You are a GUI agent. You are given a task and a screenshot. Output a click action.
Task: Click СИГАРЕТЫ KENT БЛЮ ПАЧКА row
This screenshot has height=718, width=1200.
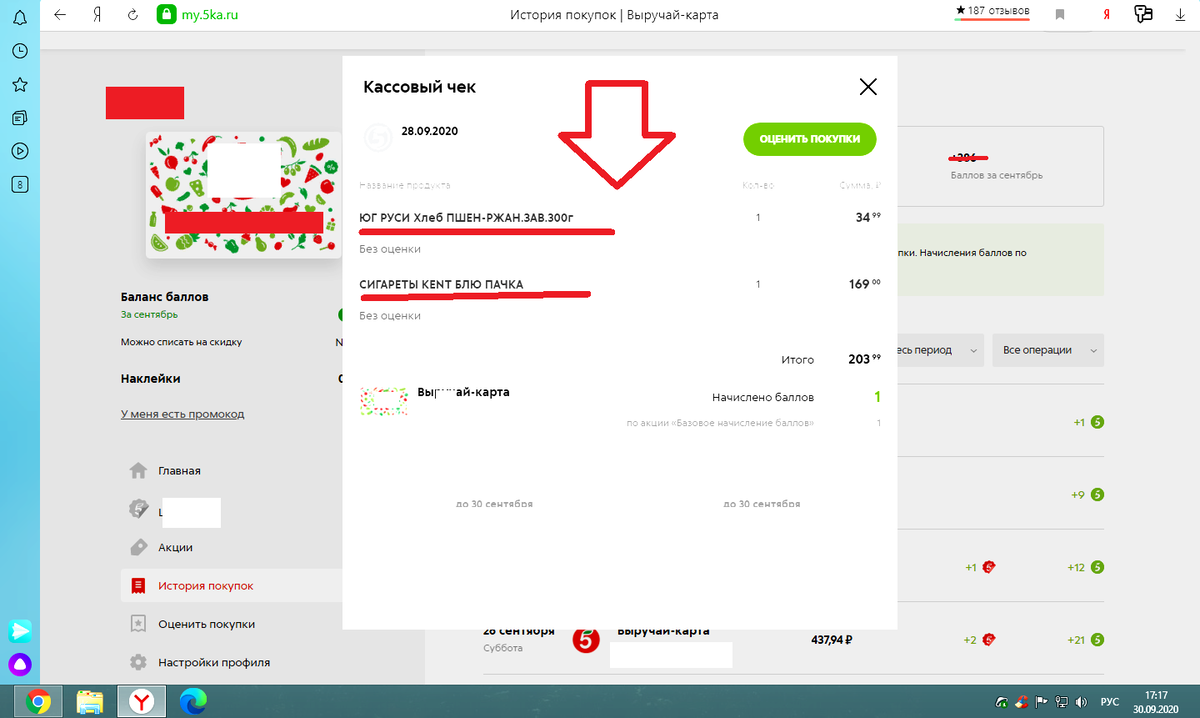point(441,284)
